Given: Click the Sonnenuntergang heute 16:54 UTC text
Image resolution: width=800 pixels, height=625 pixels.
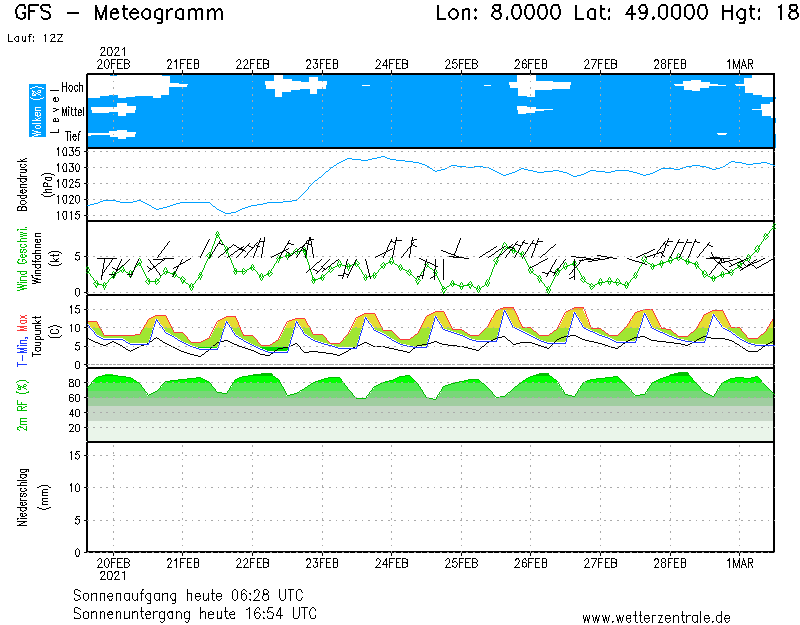Looking at the screenshot, I should [x=195, y=612].
